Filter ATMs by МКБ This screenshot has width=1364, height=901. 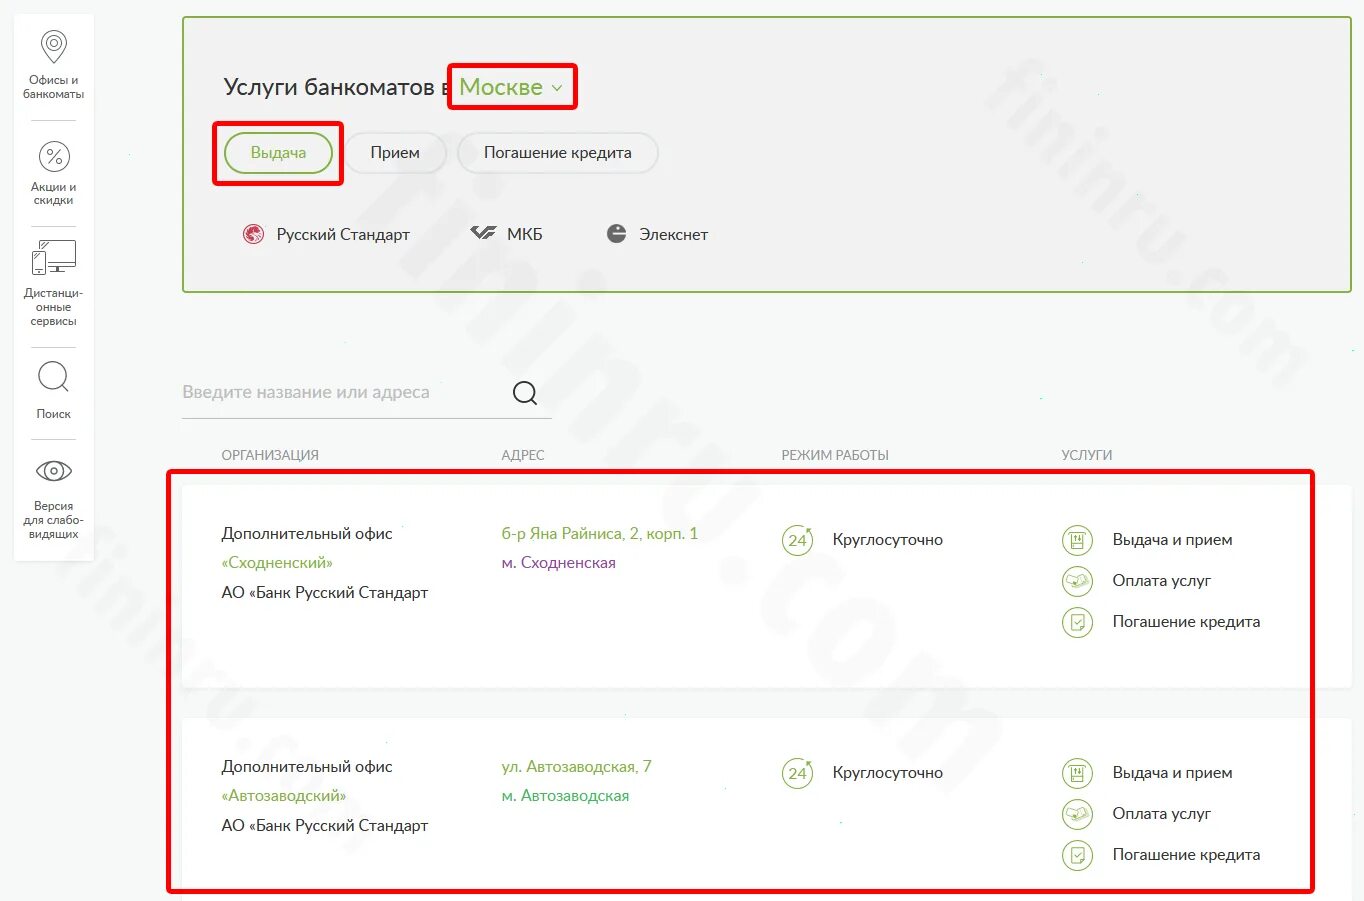[x=506, y=234]
